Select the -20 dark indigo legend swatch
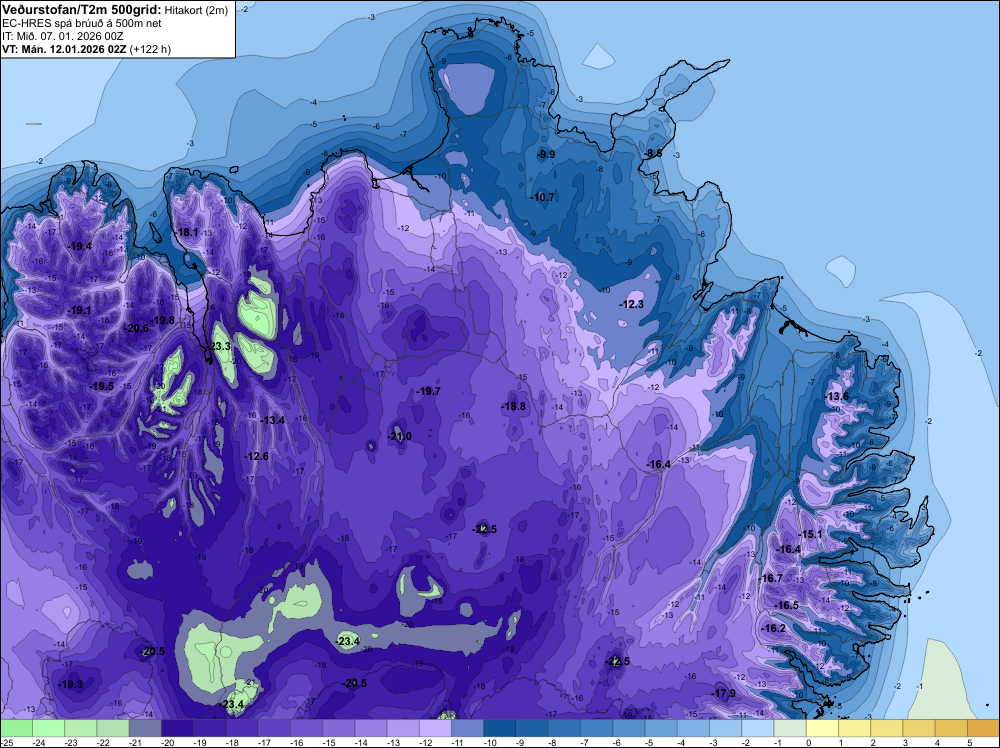This screenshot has height=748, width=1000. coord(178,728)
